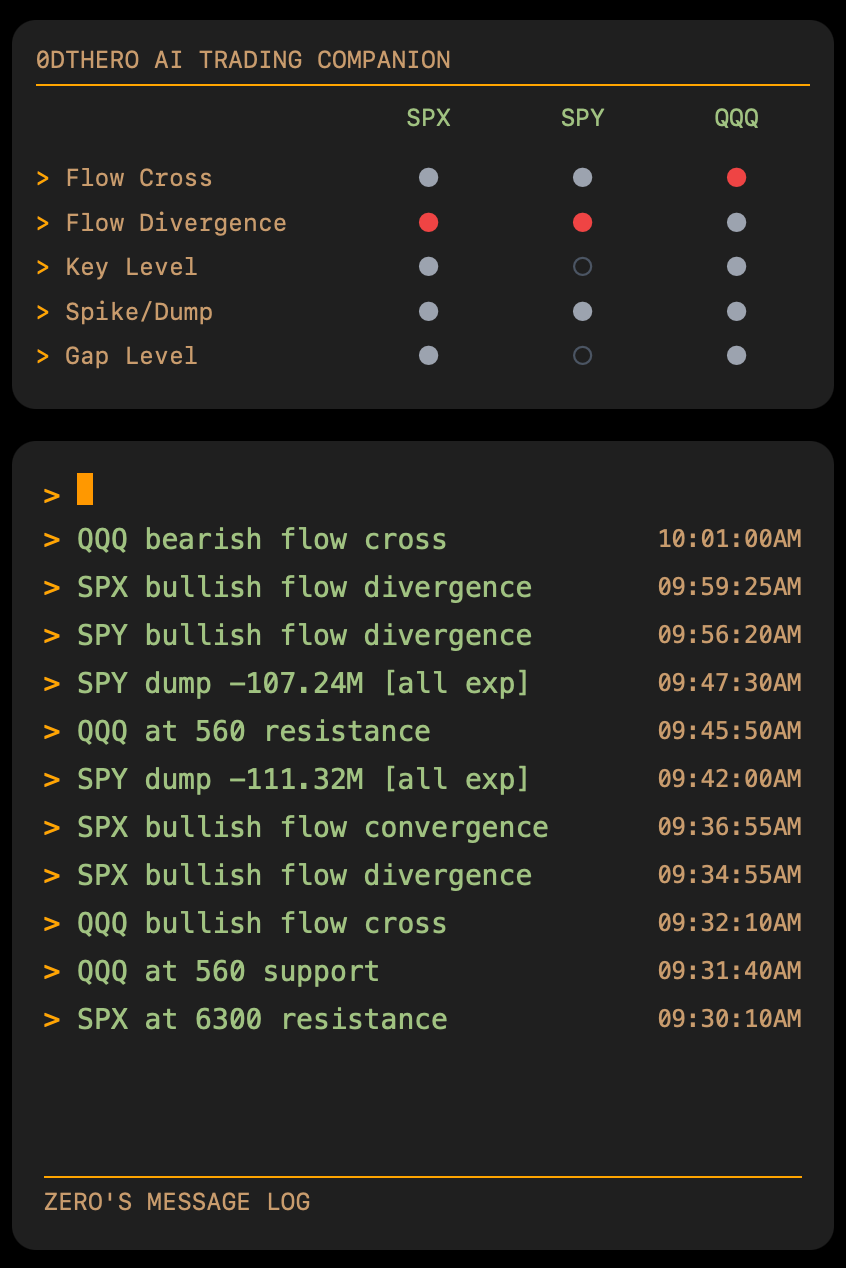Viewport: 846px width, 1268px height.
Task: Click the red SPY Flow Divergence dot
Action: (x=582, y=222)
